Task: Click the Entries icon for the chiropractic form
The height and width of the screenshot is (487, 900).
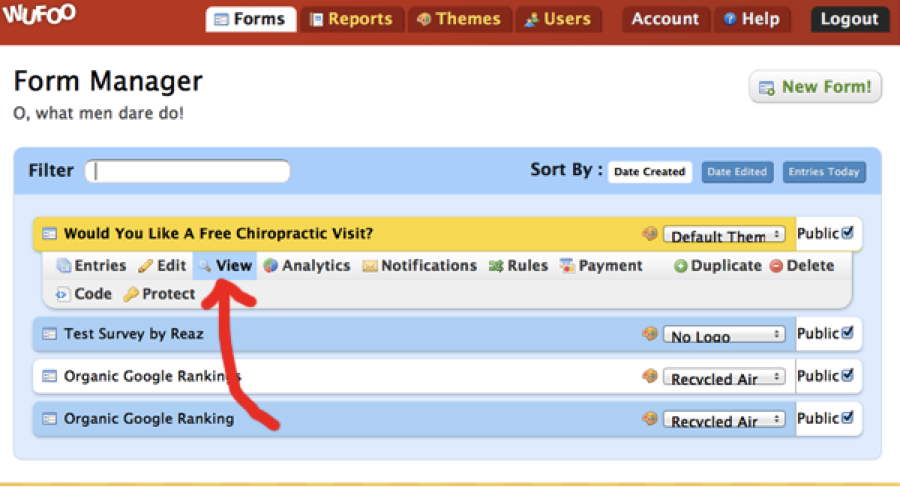Action: [x=64, y=266]
